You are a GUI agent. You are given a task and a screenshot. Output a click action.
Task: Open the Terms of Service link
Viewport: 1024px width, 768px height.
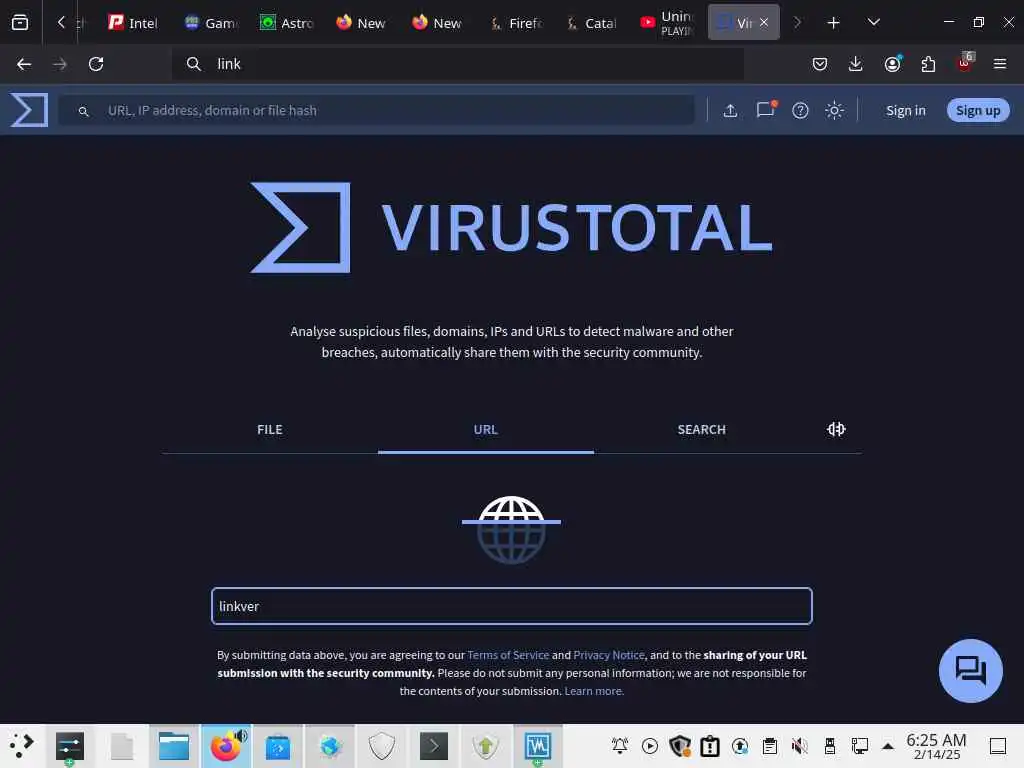point(508,654)
